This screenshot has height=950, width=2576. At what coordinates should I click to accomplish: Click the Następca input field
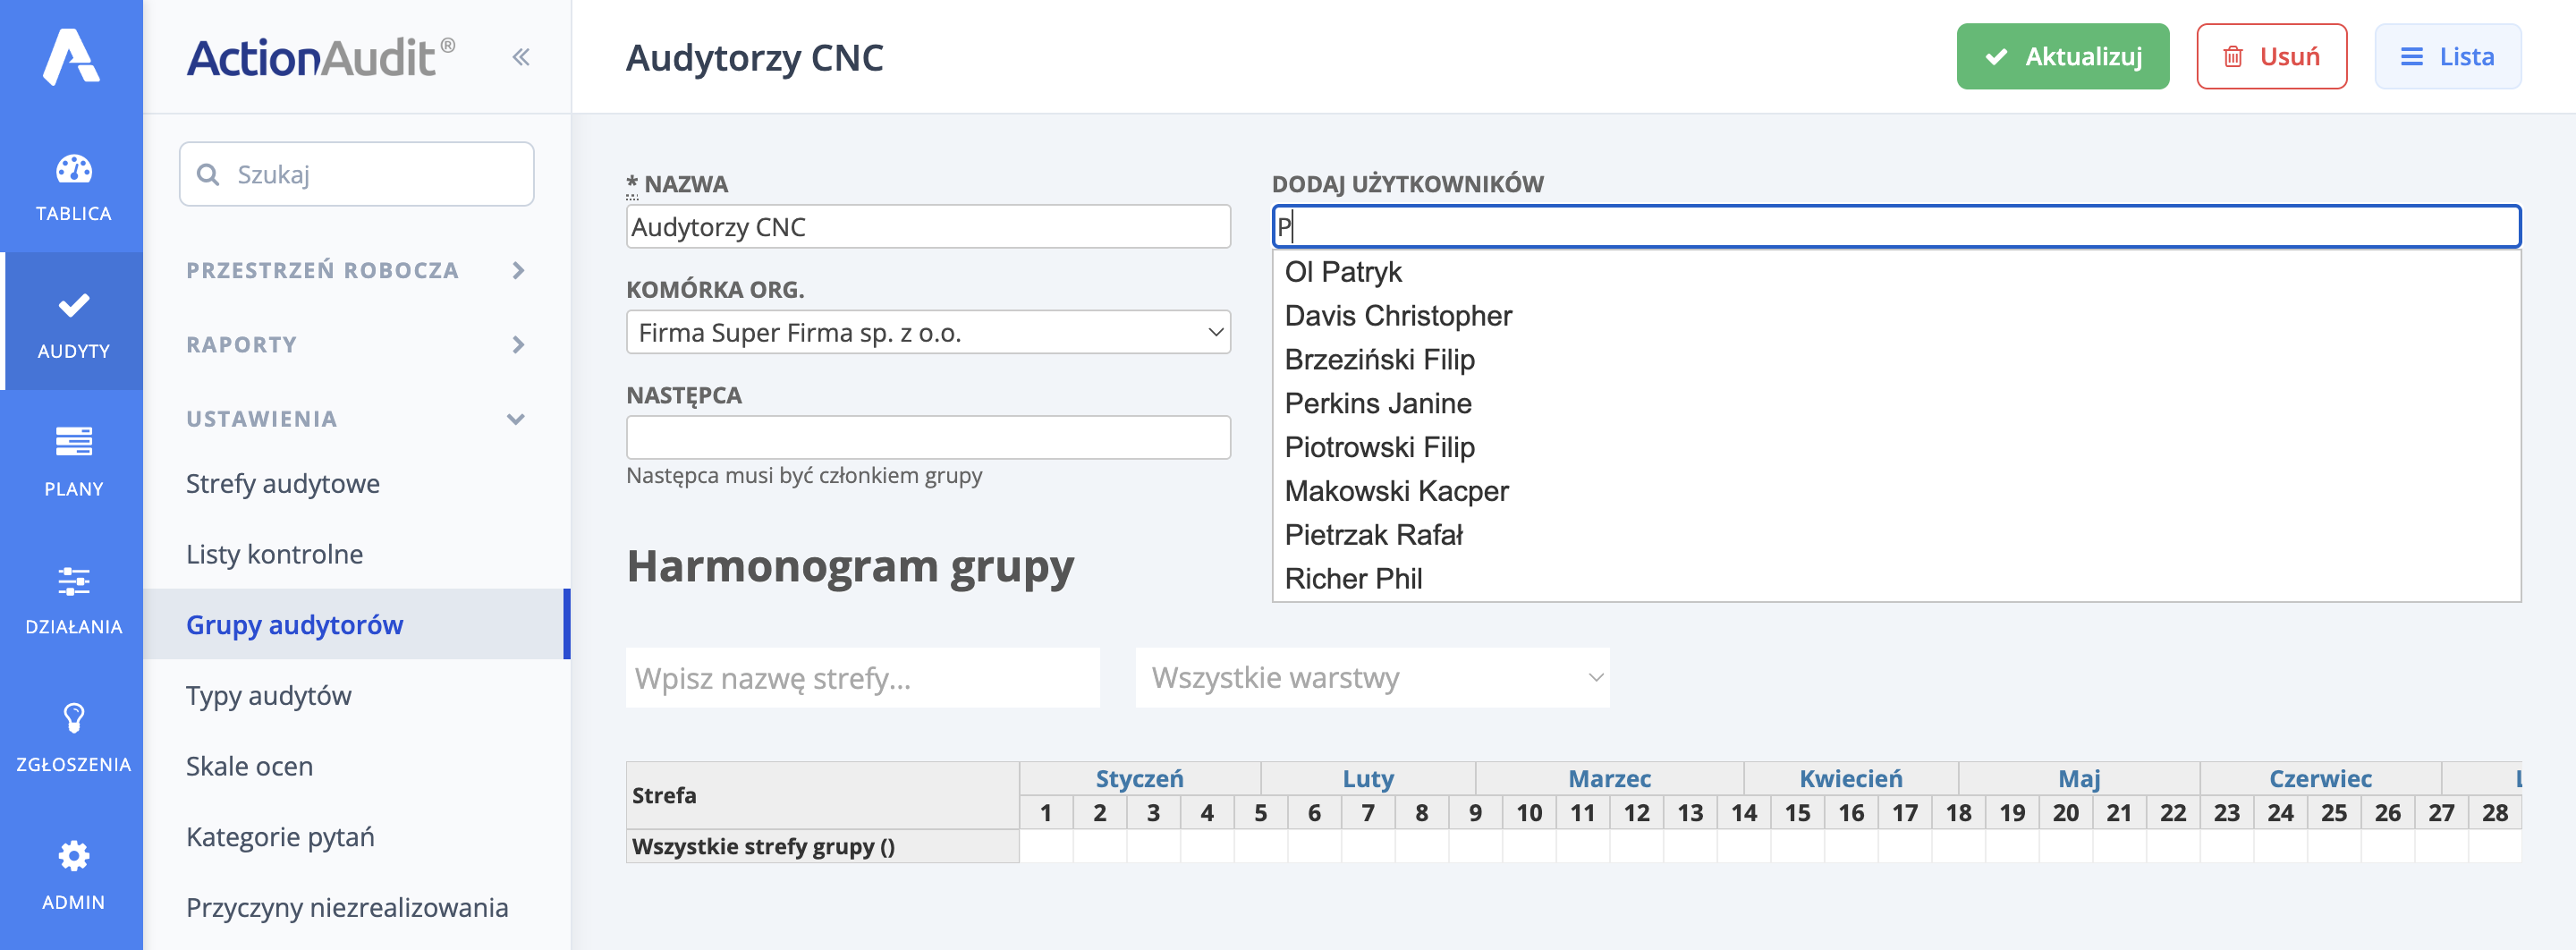pyautogui.click(x=927, y=438)
